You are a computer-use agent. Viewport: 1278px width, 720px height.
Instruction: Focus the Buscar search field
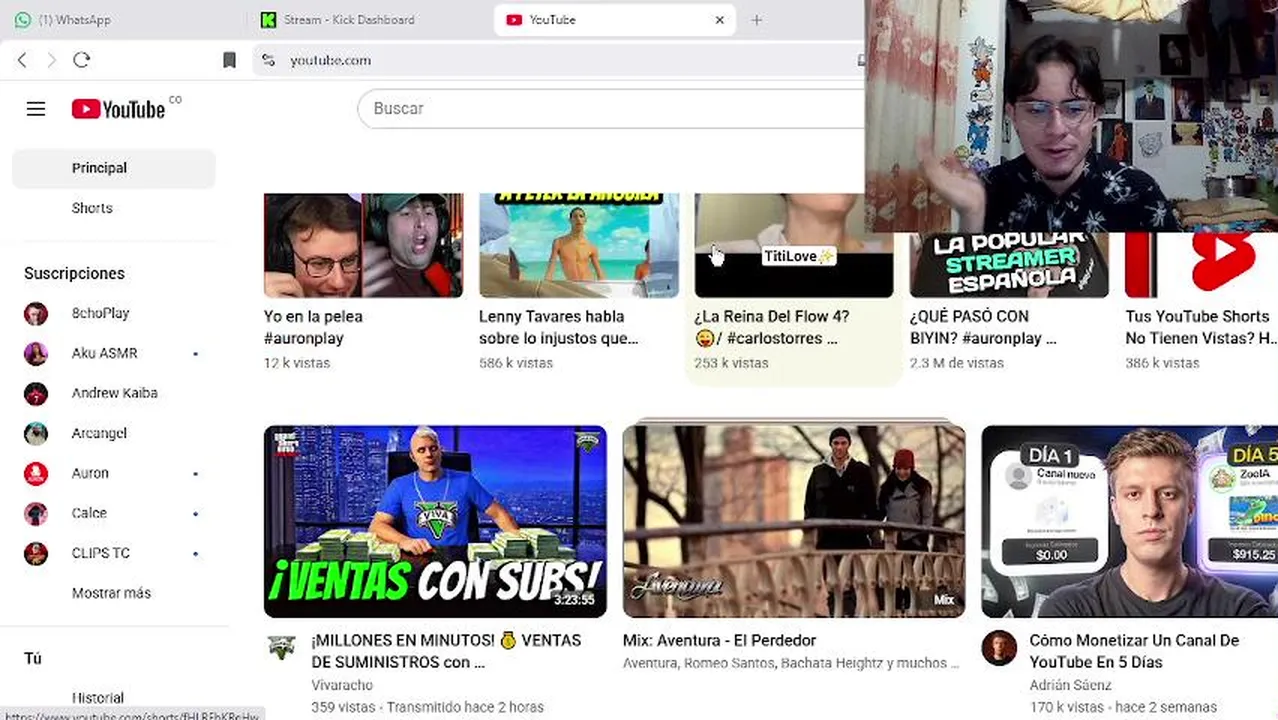610,108
